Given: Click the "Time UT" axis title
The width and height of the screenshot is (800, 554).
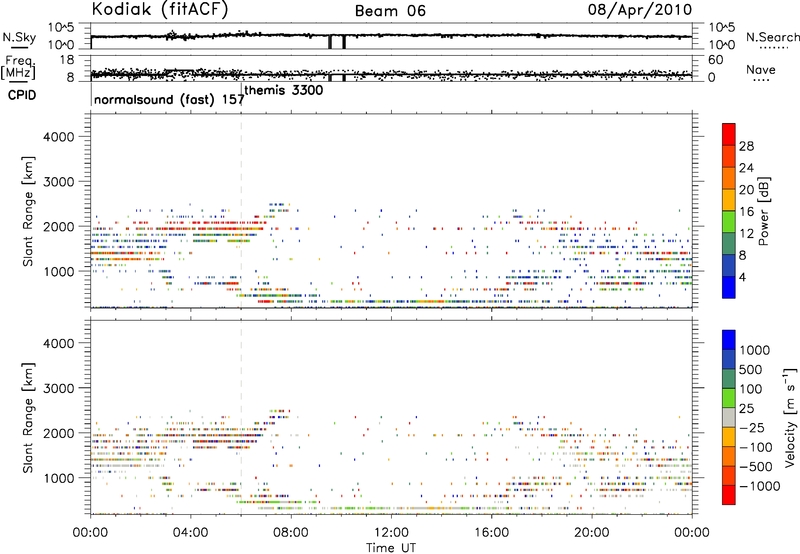Looking at the screenshot, I should point(391,548).
